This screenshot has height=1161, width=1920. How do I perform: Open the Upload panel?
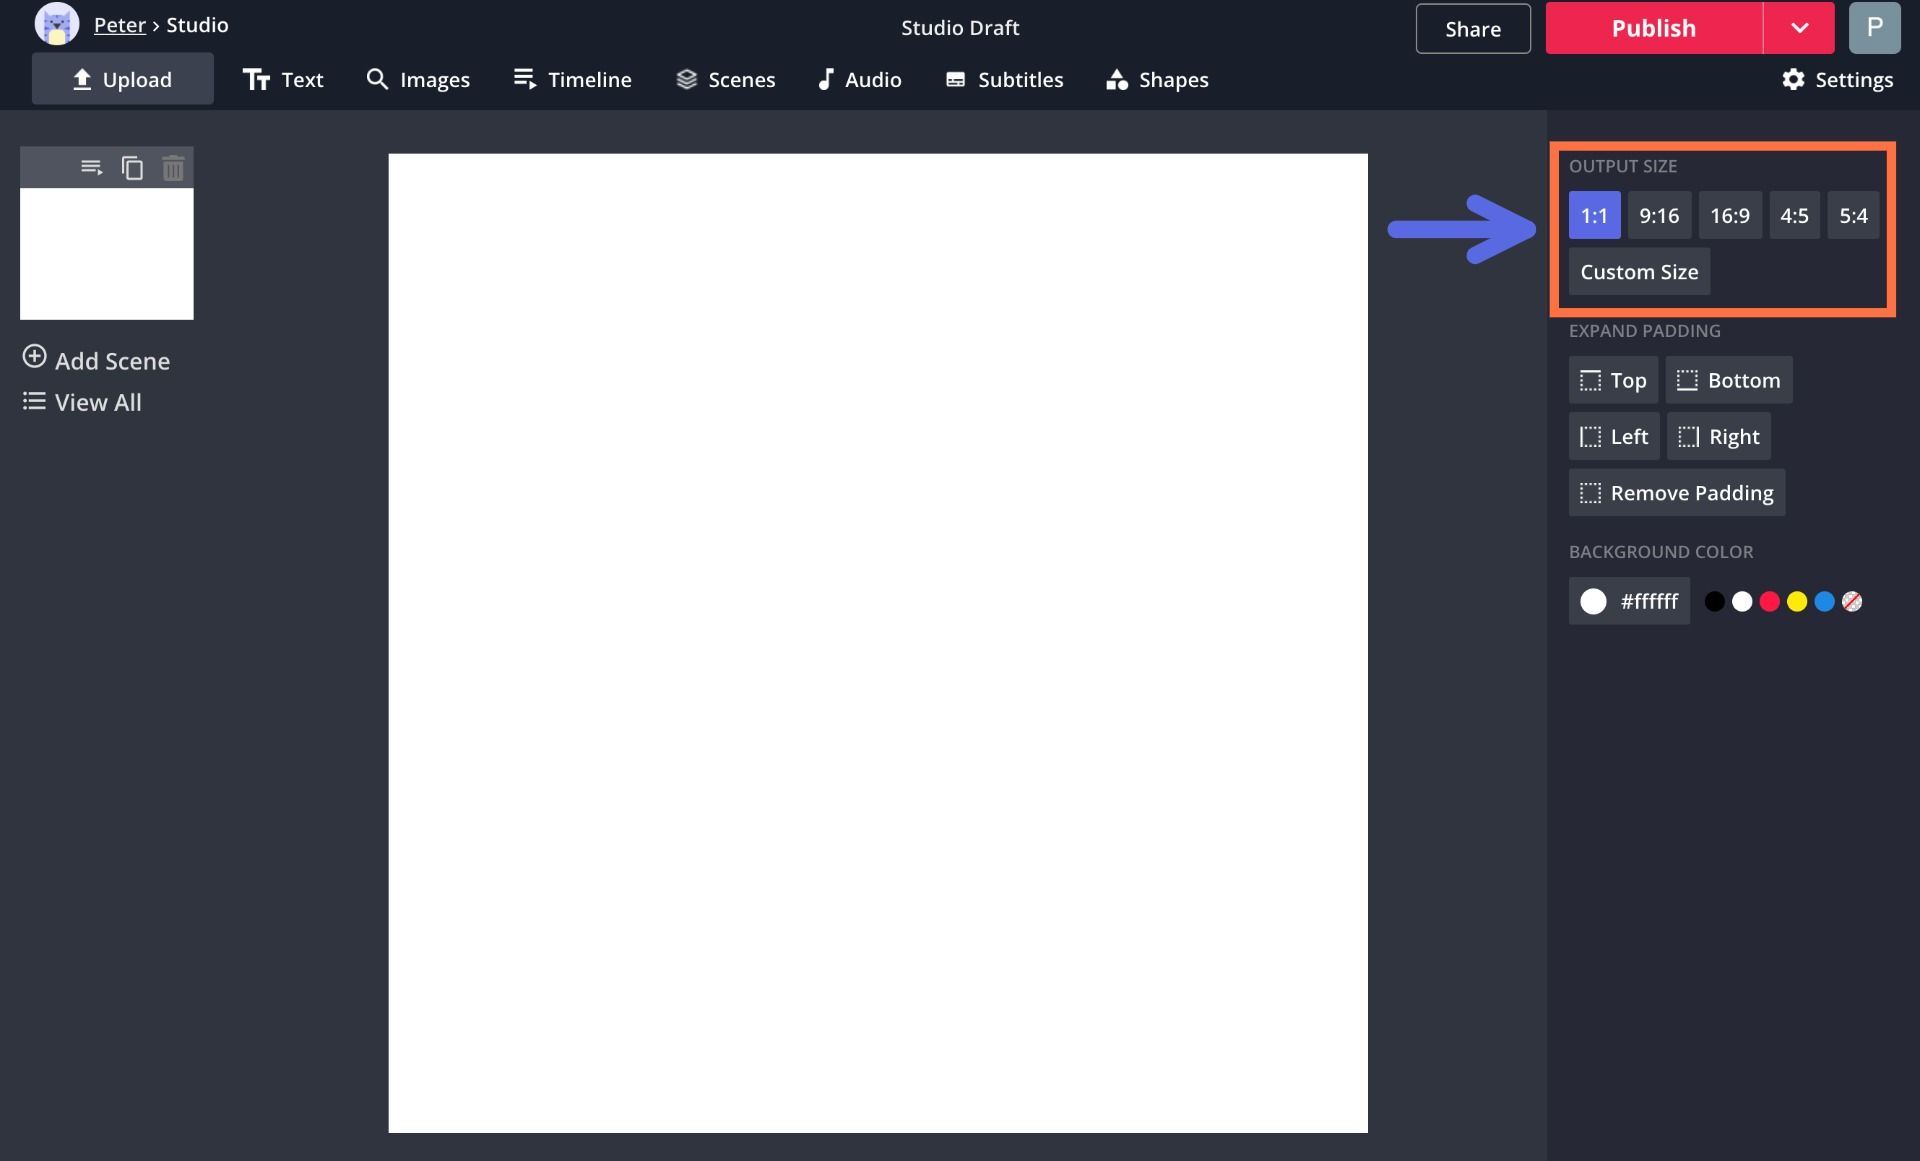(x=122, y=78)
